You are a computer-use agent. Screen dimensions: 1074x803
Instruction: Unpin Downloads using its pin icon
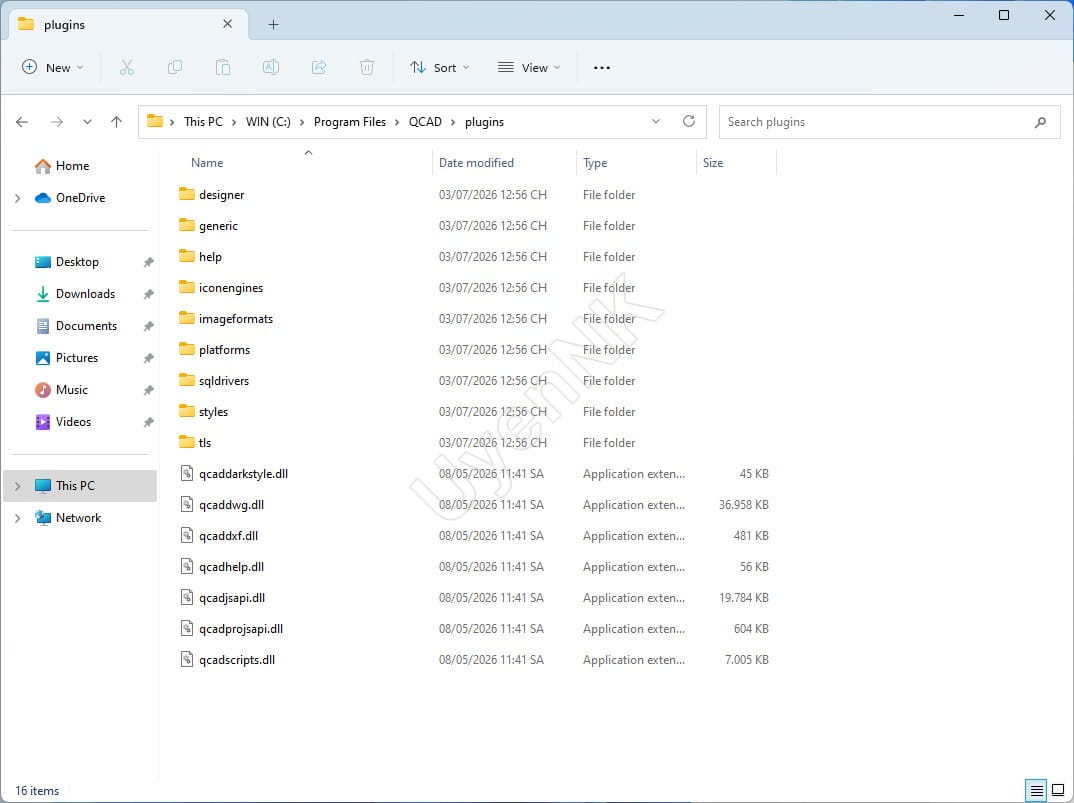pyautogui.click(x=148, y=295)
